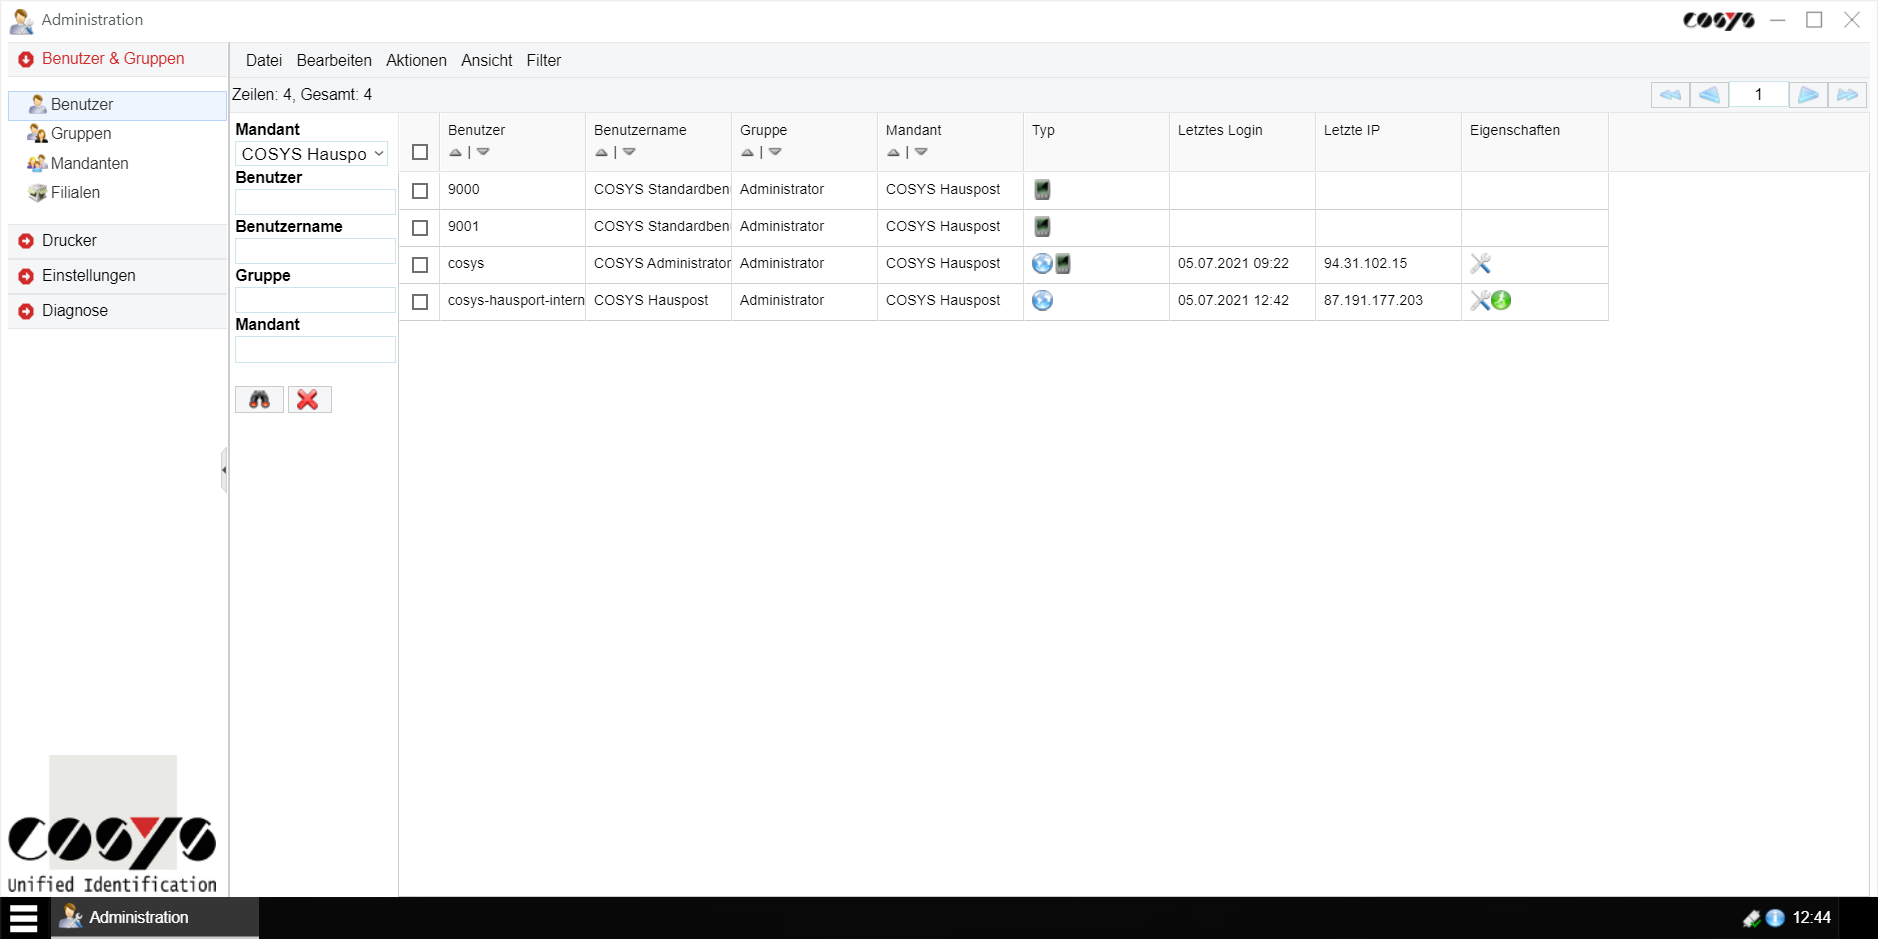Viewport: 1878px width, 939px height.
Task: Sort Mandant column descending
Action: pyautogui.click(x=921, y=153)
